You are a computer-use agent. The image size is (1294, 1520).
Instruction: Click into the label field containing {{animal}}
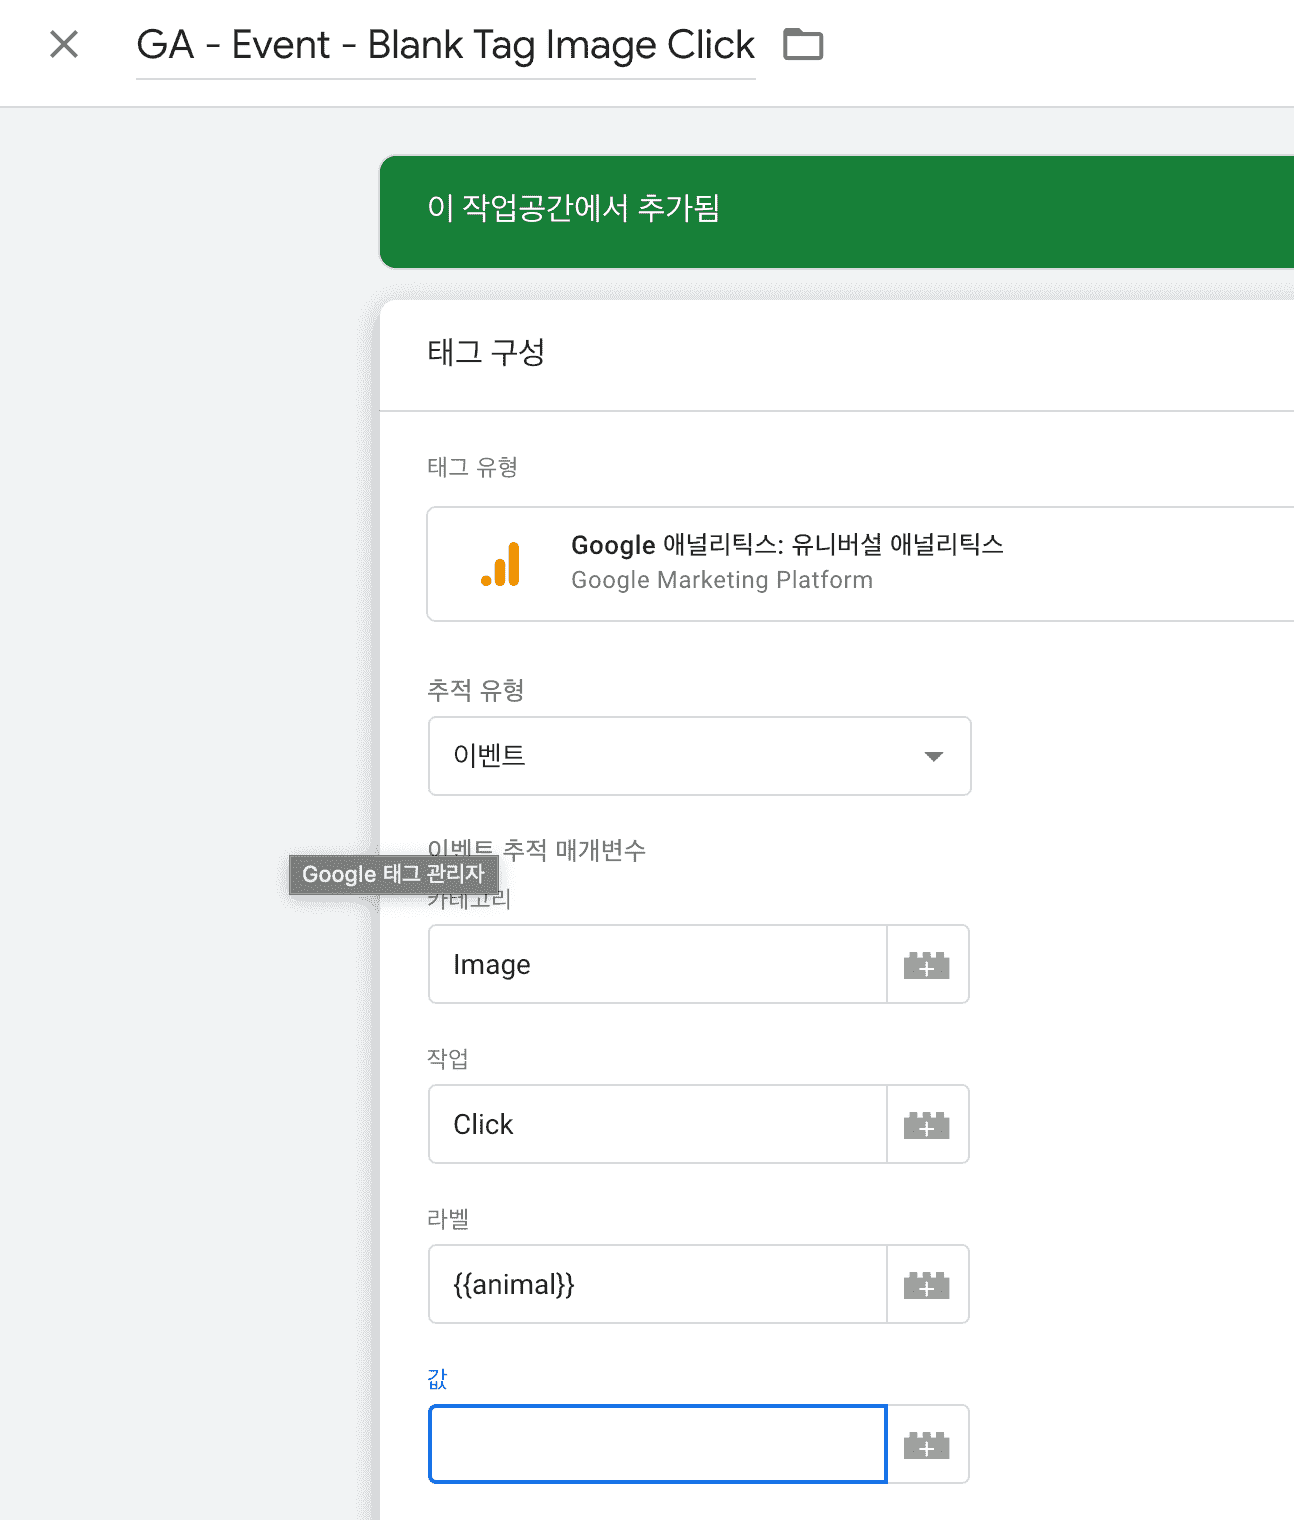pos(657,1285)
